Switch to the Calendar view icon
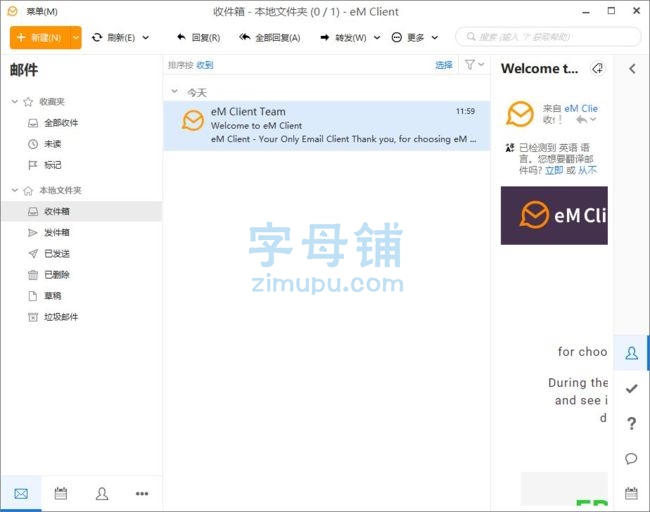The height and width of the screenshot is (512, 650). coord(61,493)
